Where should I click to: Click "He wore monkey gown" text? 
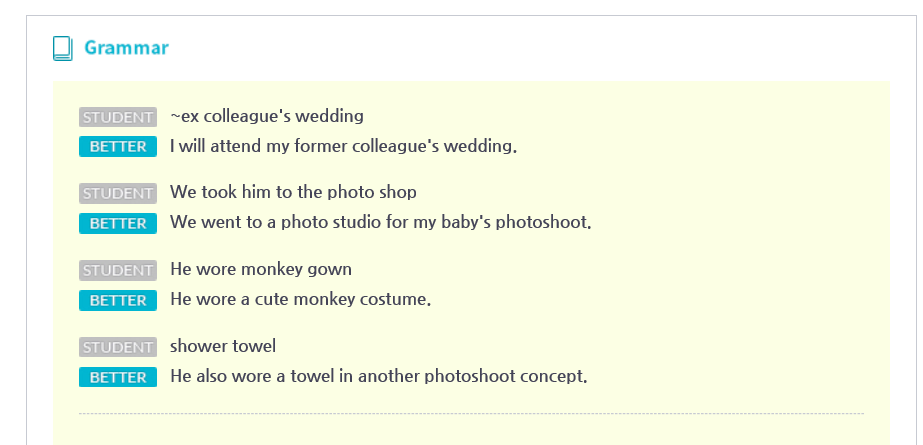pyautogui.click(x=261, y=270)
